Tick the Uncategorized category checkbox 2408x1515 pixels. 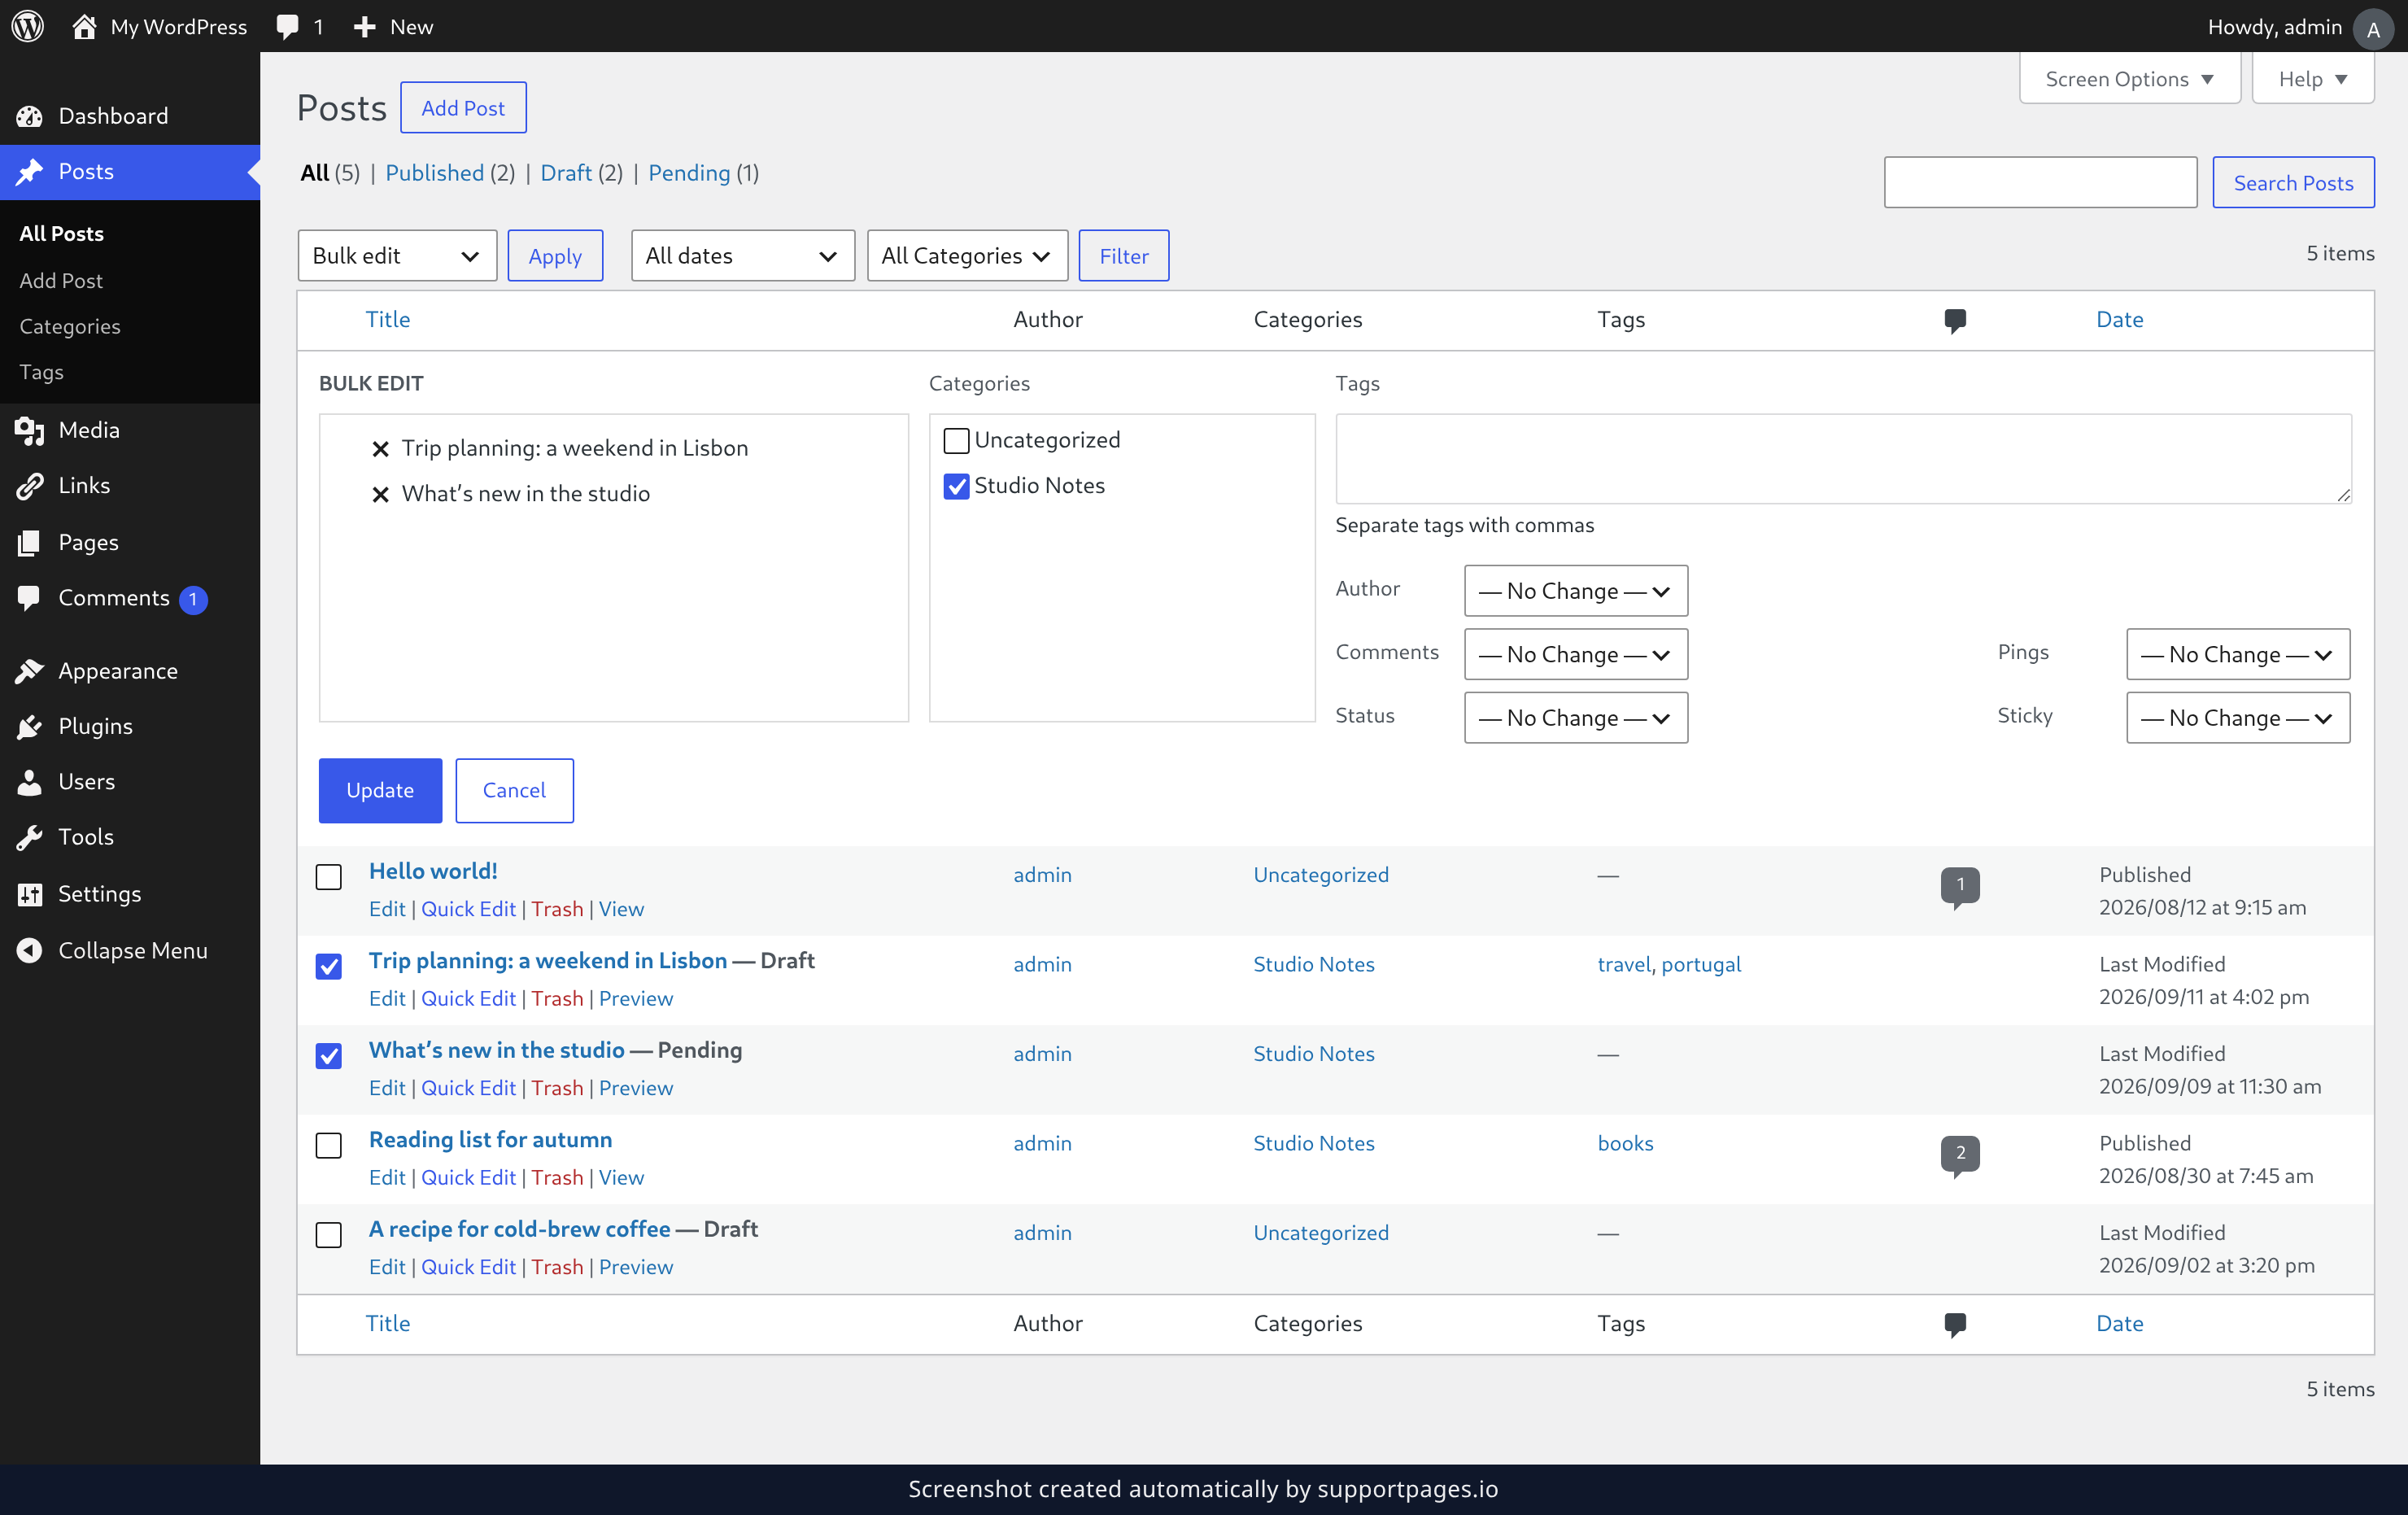(x=956, y=441)
